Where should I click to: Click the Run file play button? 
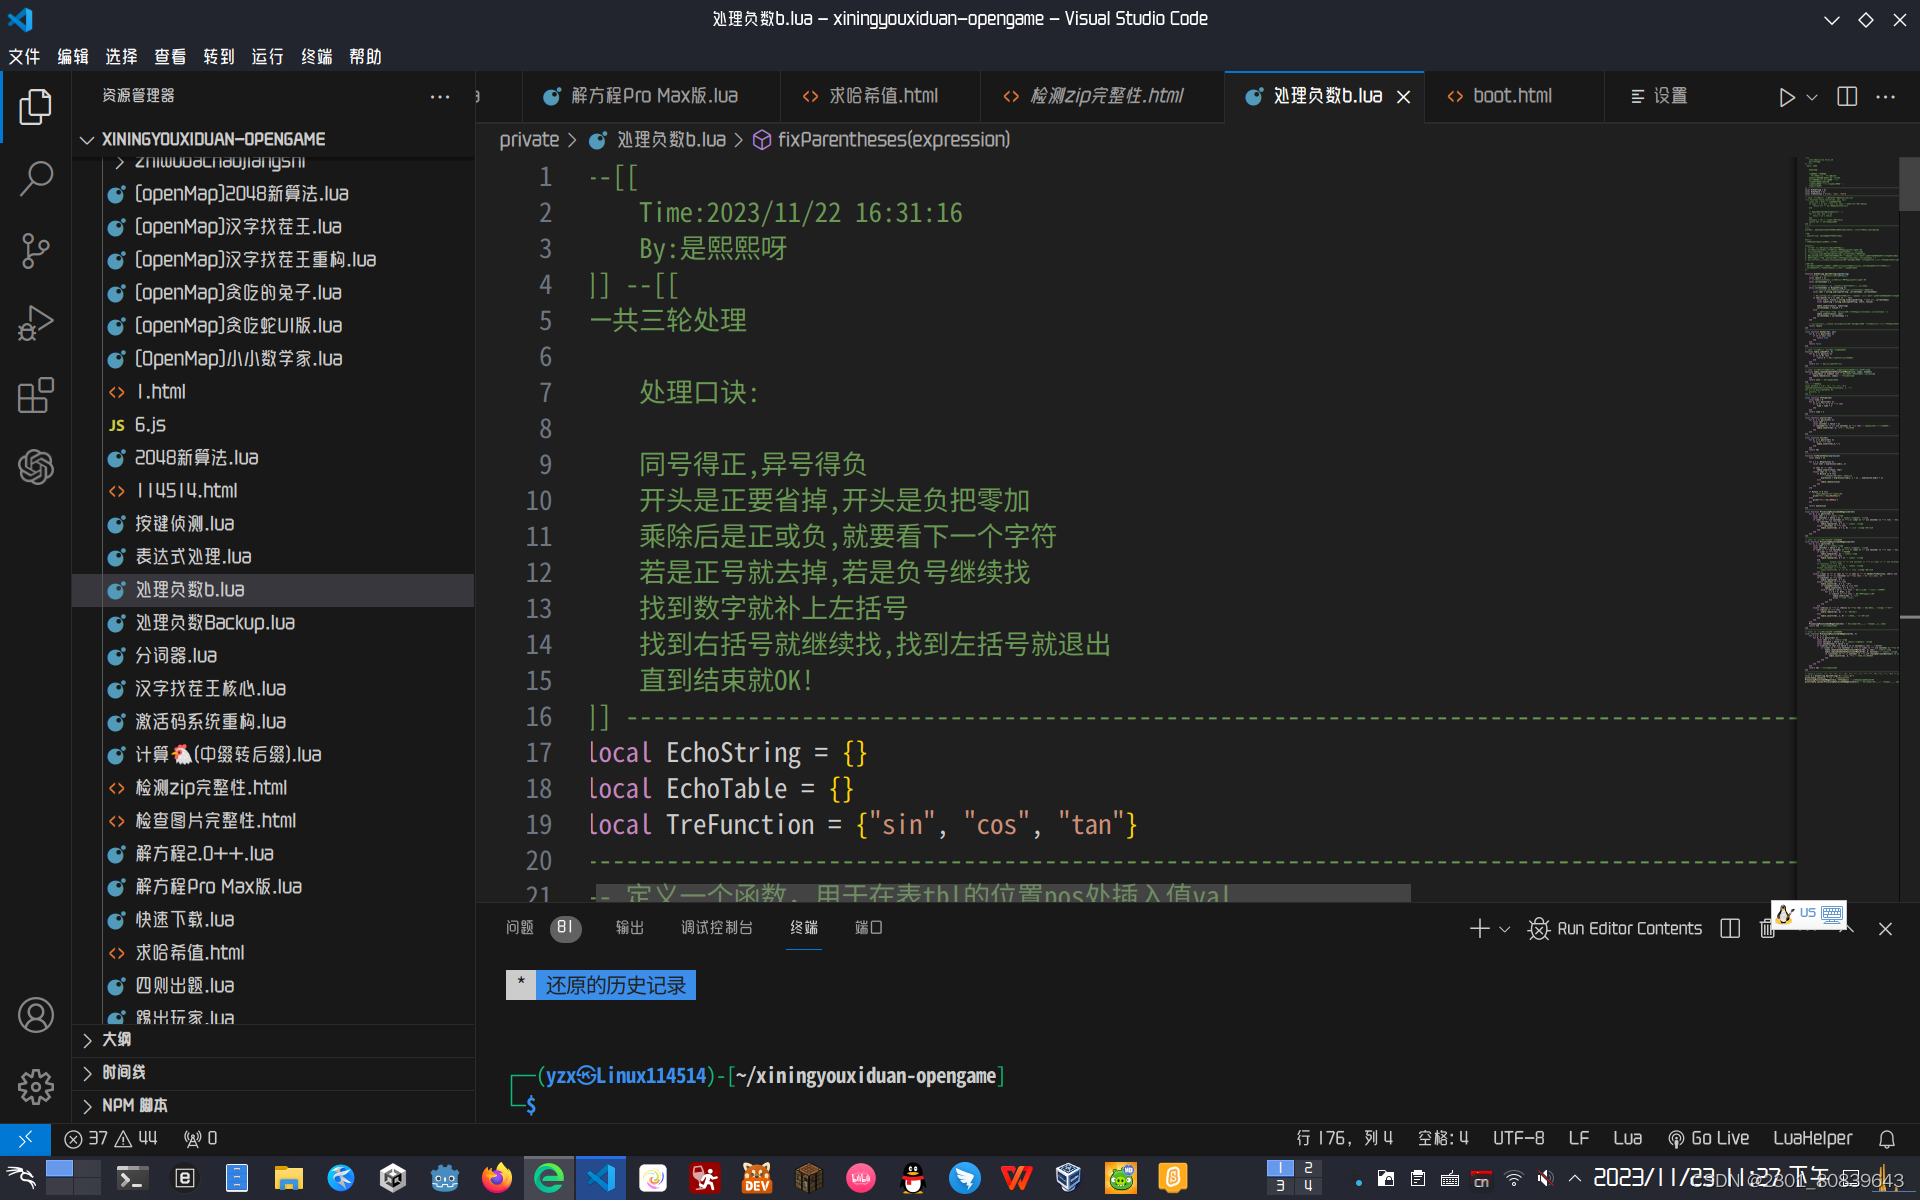coord(1786,97)
